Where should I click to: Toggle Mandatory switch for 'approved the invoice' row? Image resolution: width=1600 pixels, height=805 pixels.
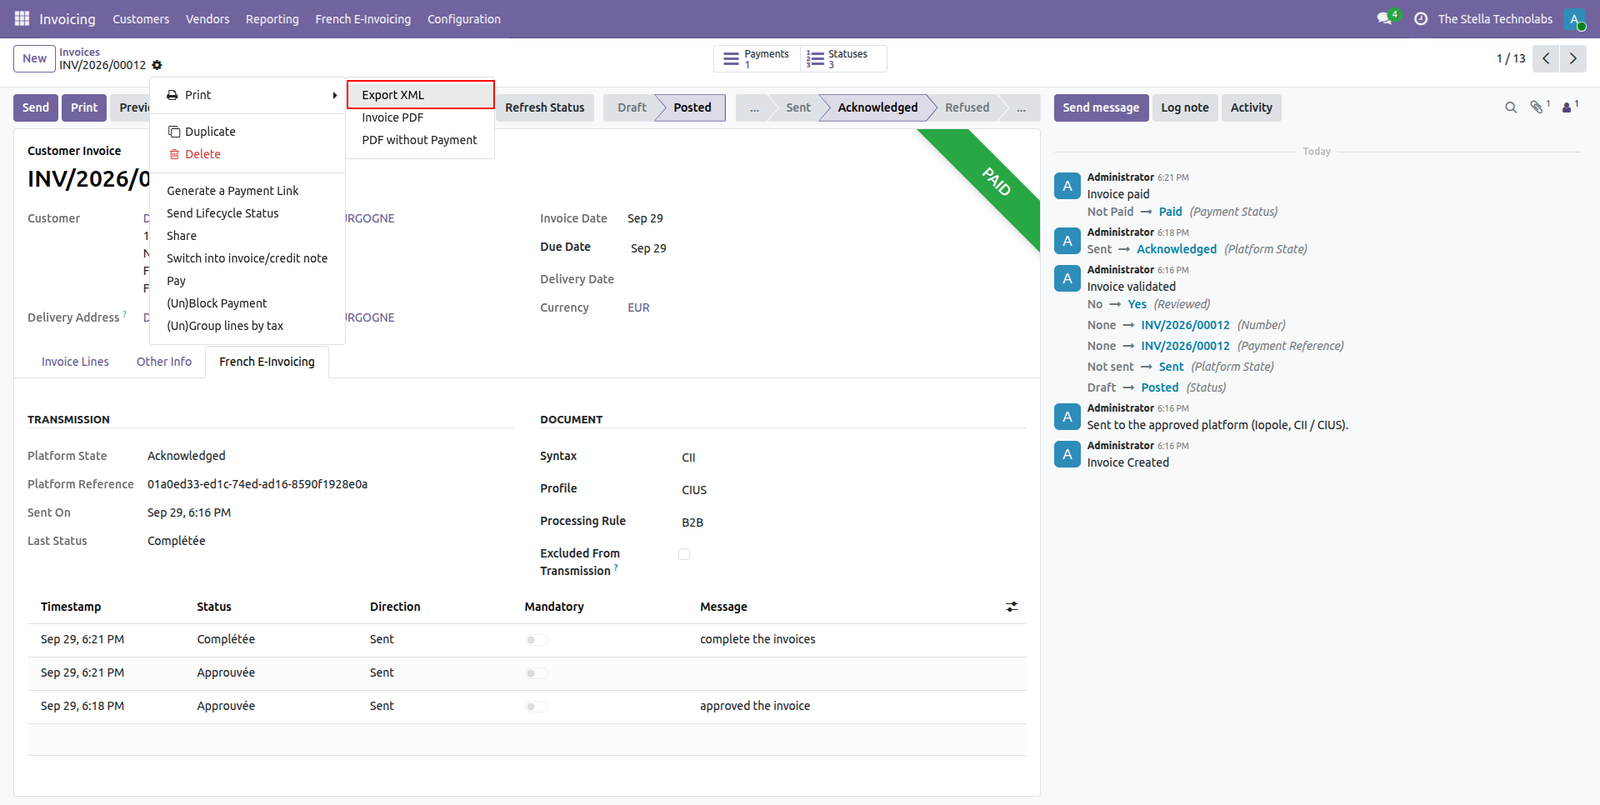(536, 707)
